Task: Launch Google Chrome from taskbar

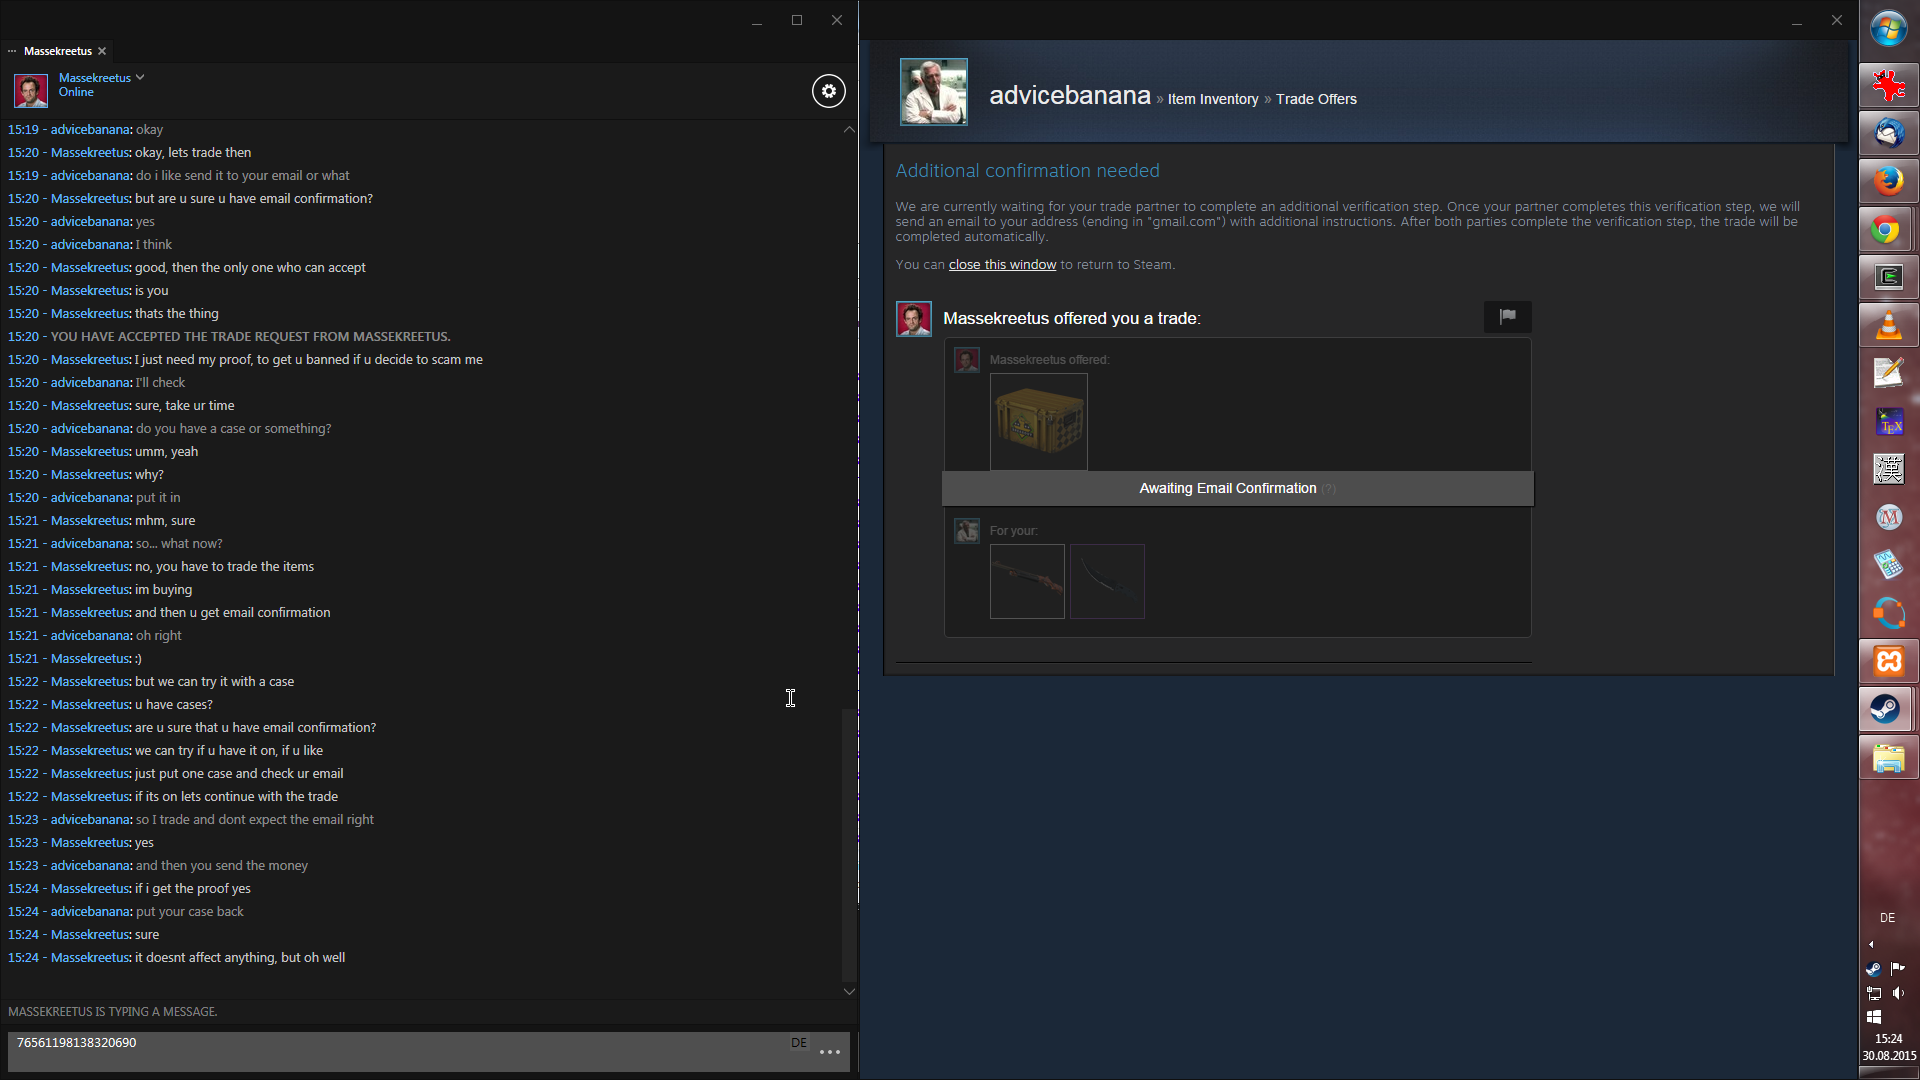Action: 1888,230
